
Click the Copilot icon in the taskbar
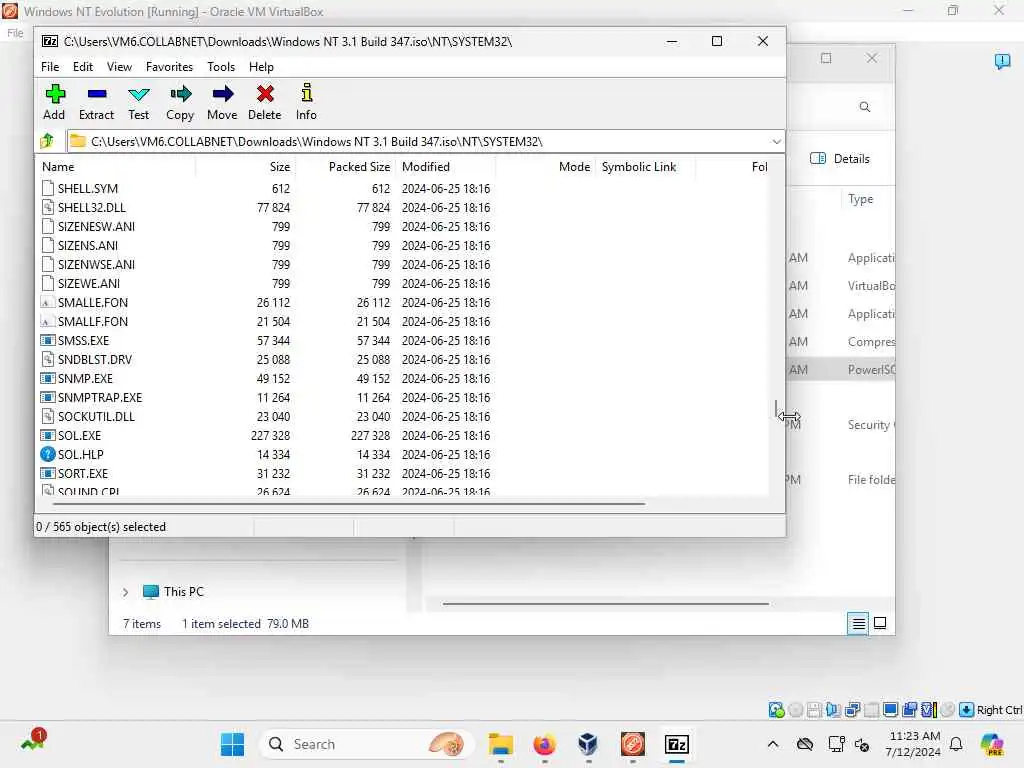click(x=992, y=744)
